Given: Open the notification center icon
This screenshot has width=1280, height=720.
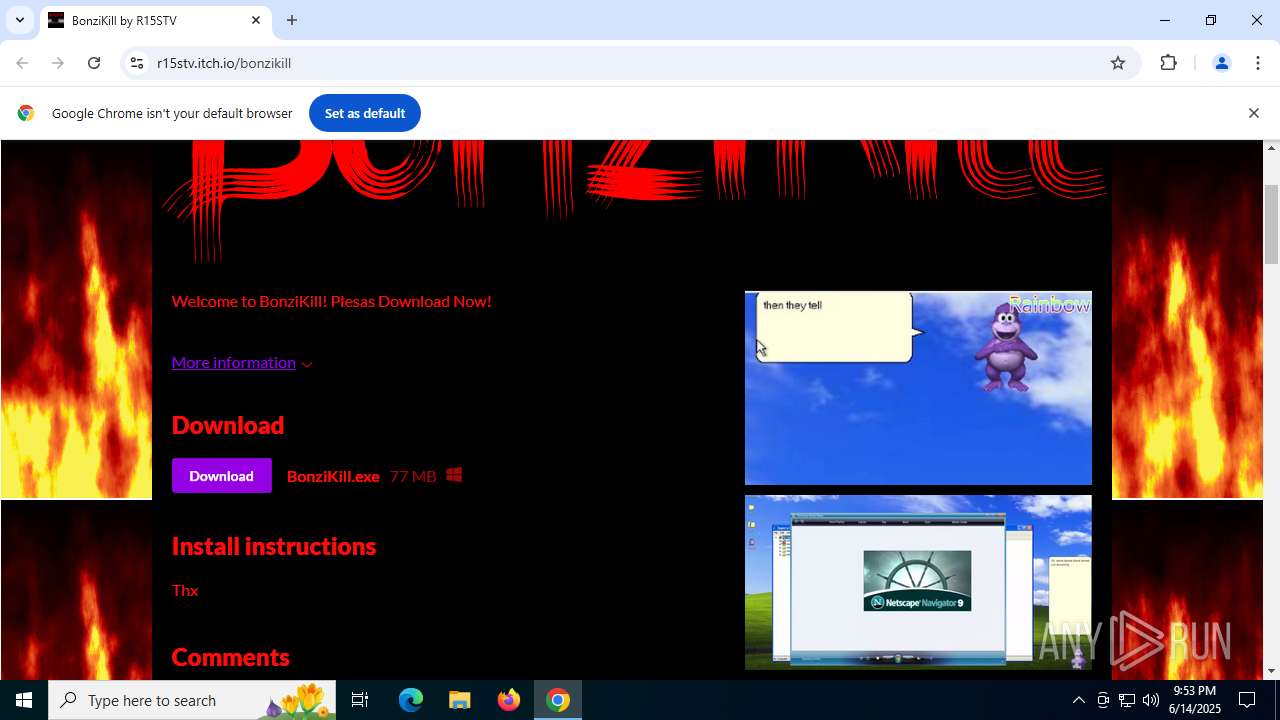Looking at the screenshot, I should [x=1248, y=700].
